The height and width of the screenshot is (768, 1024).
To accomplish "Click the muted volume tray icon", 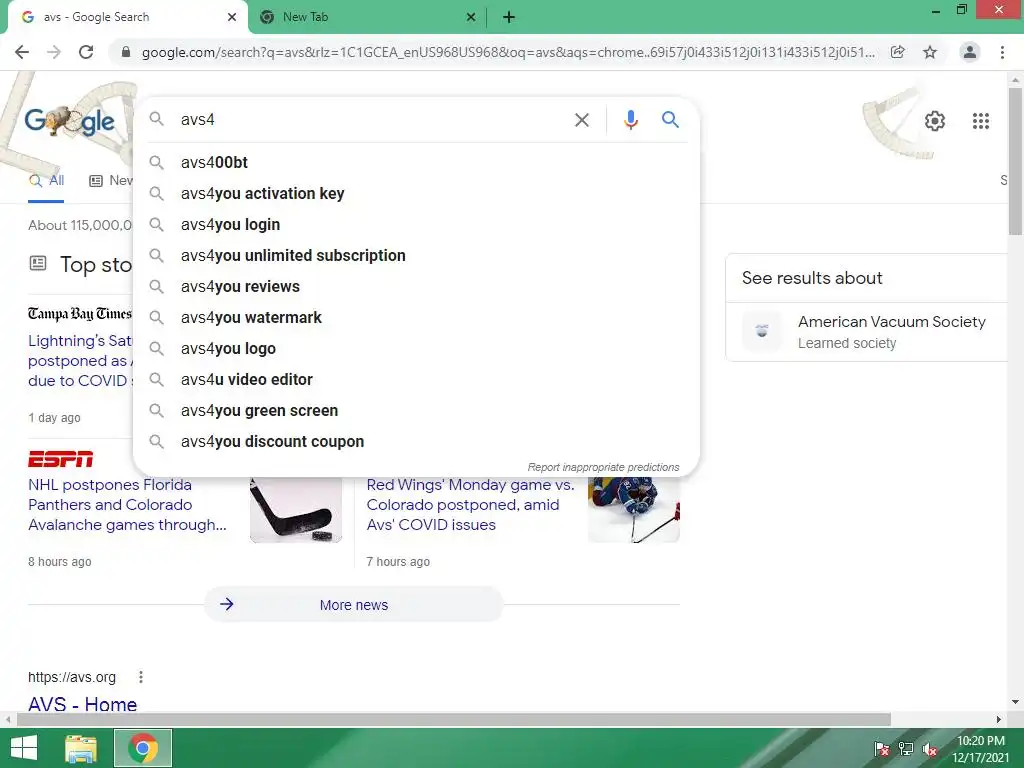I will point(930,749).
